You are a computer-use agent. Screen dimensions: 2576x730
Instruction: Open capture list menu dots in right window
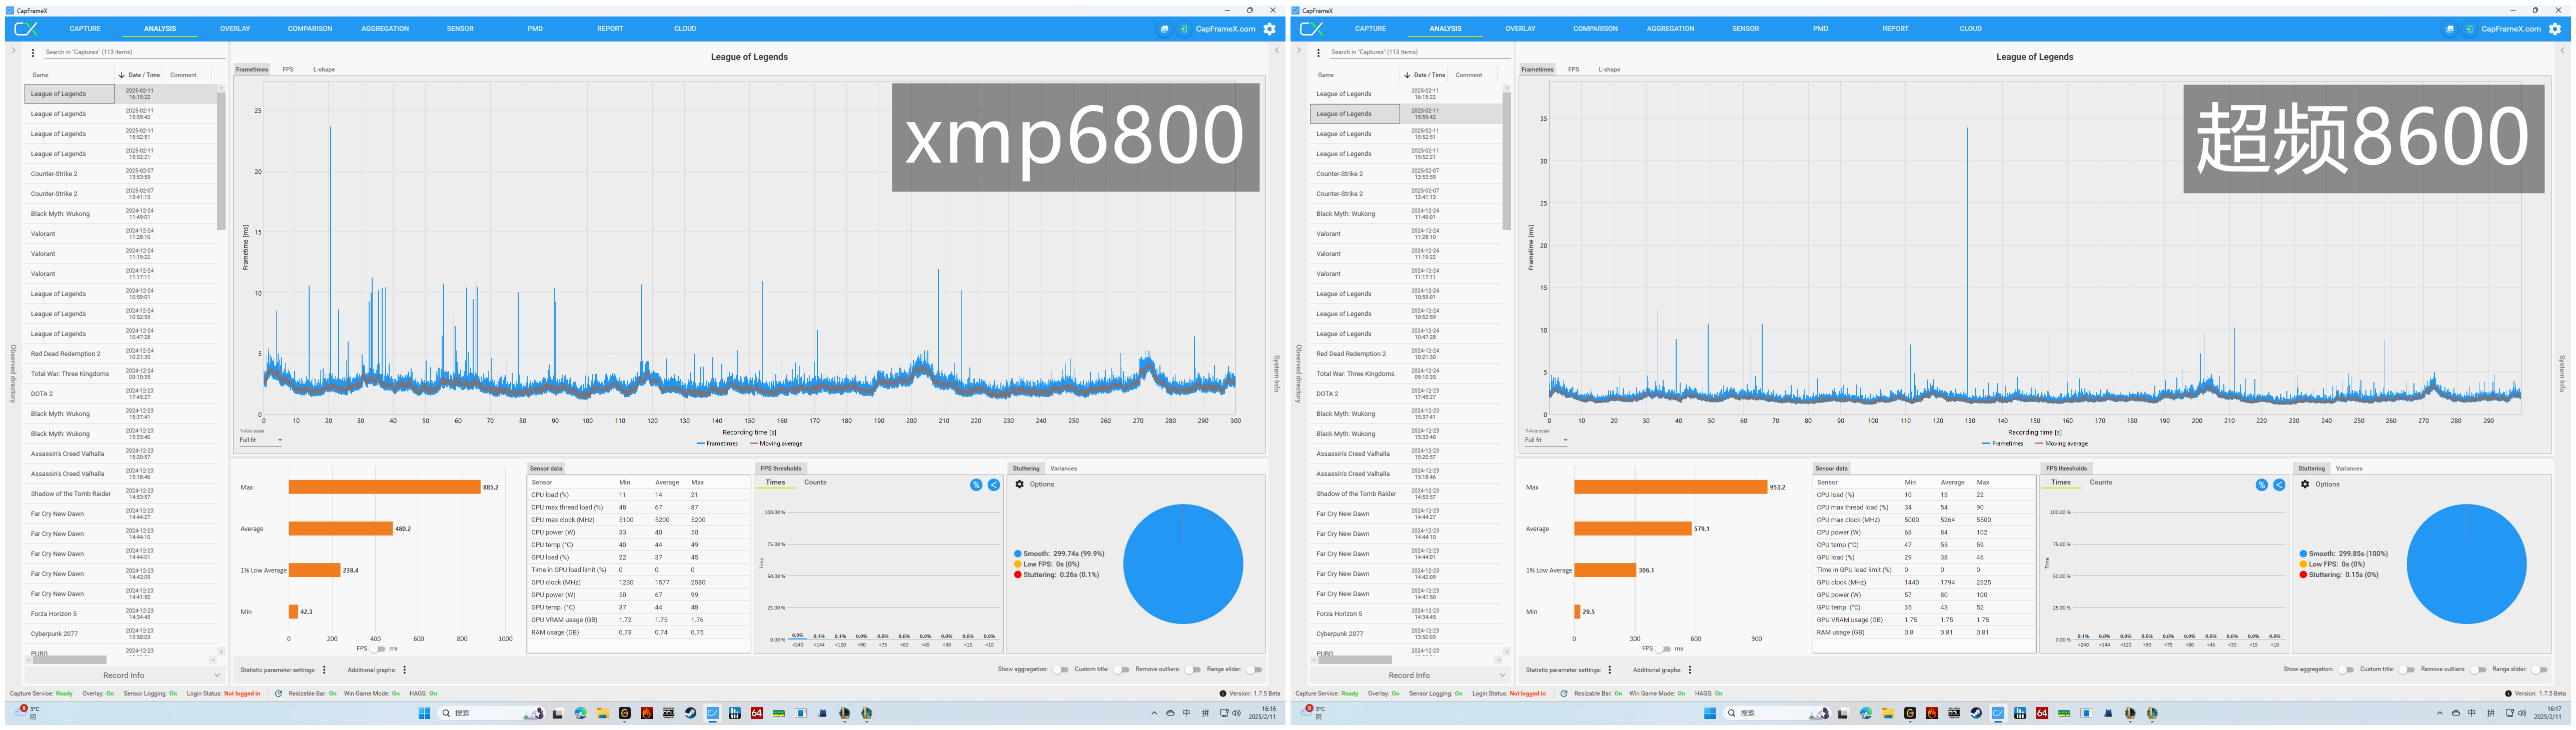(1318, 53)
